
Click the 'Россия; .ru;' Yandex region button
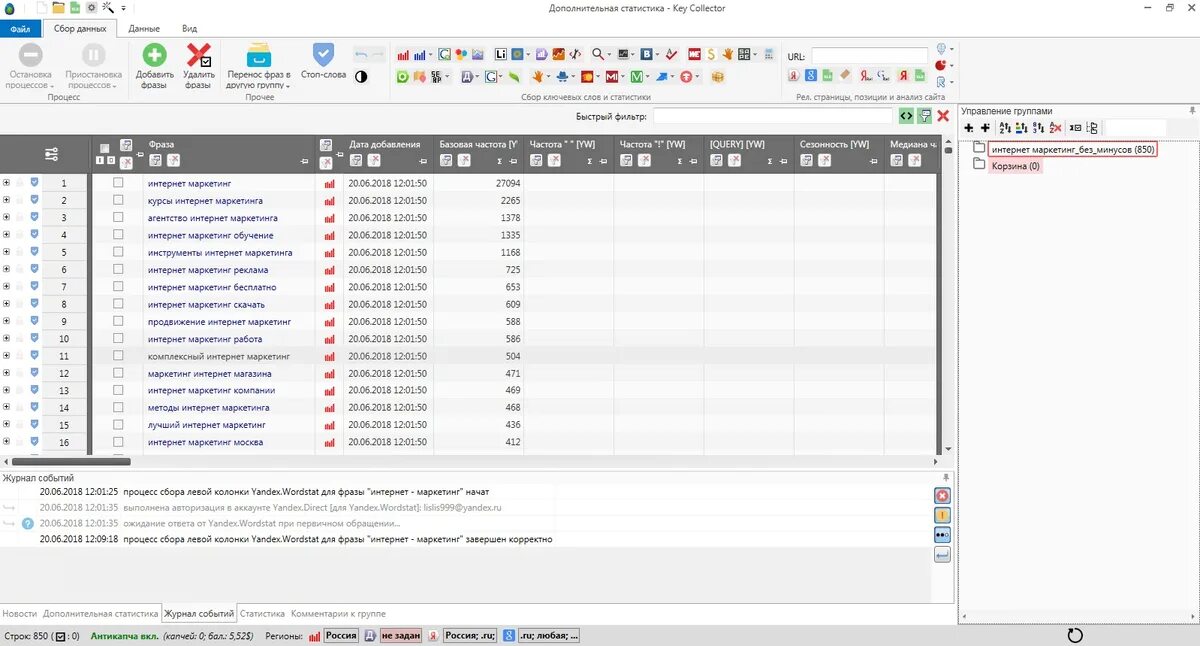(469, 636)
